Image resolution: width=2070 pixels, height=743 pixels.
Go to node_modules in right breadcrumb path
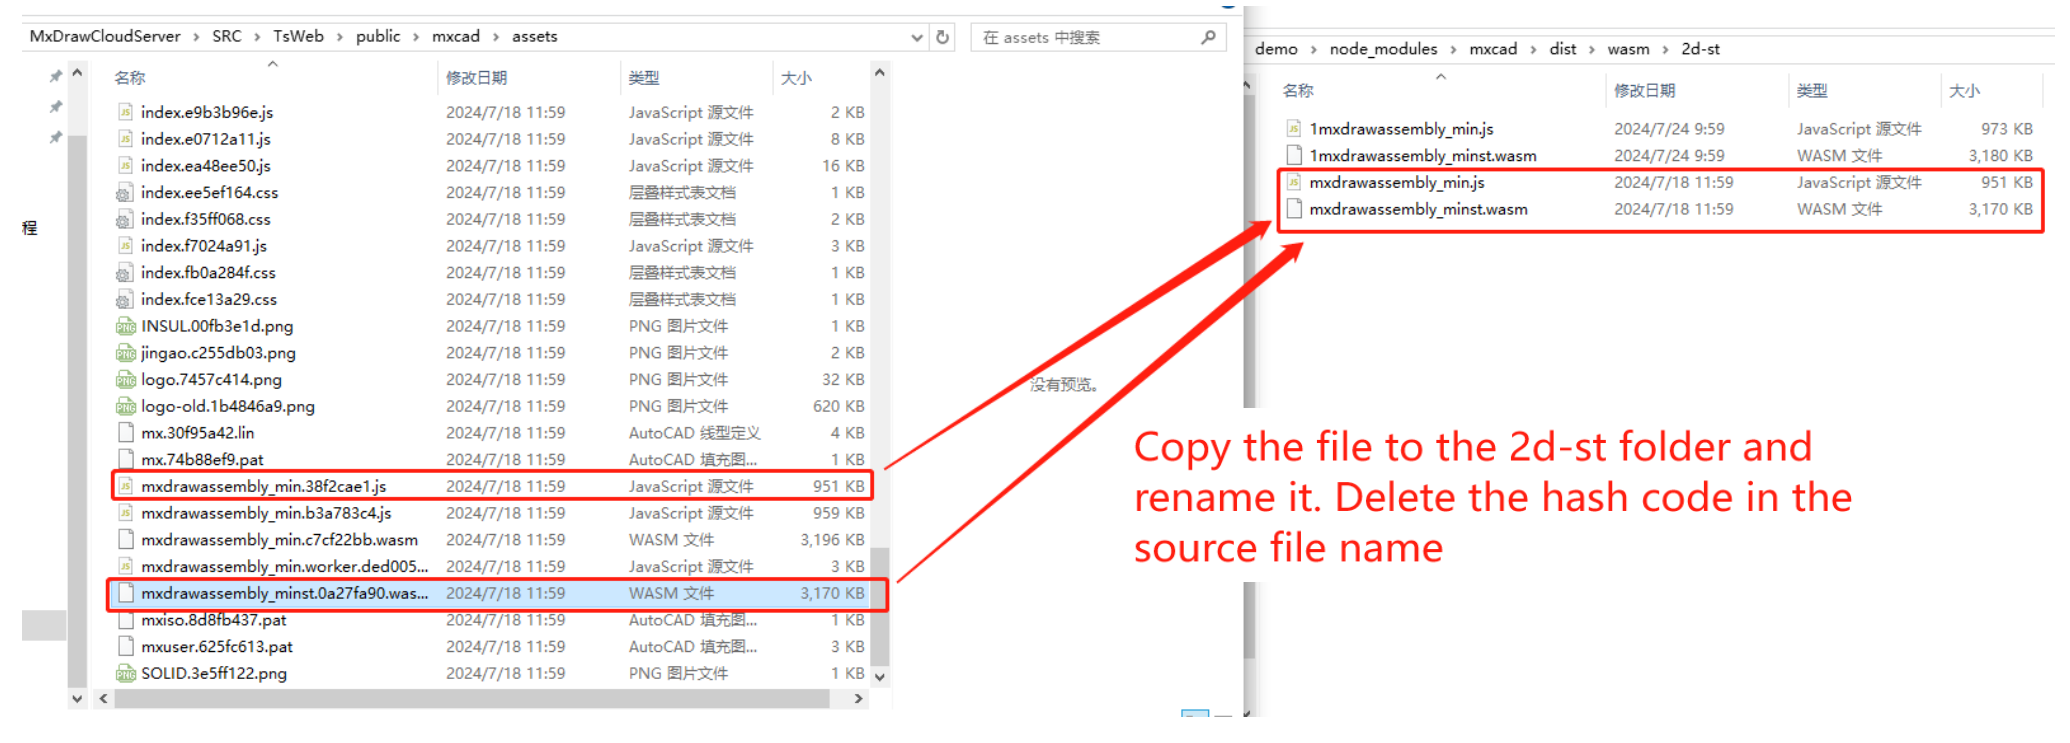tap(1382, 49)
